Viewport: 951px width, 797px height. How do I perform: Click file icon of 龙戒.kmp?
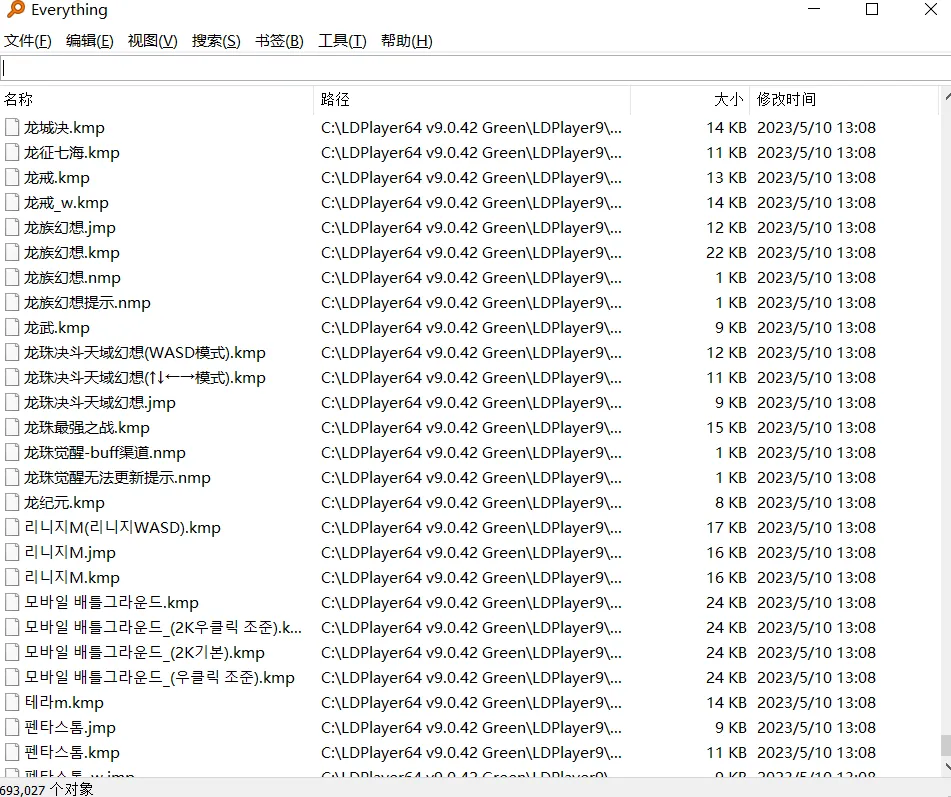point(12,177)
